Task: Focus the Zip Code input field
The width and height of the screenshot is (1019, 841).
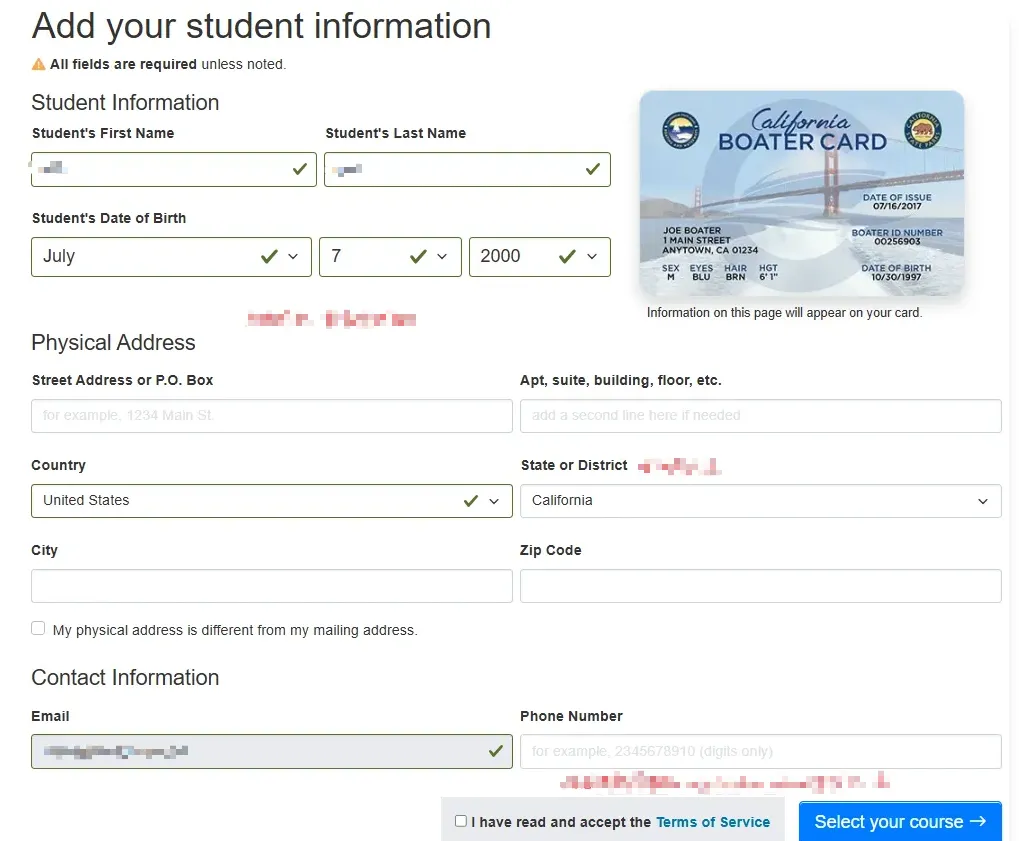Action: pos(760,586)
